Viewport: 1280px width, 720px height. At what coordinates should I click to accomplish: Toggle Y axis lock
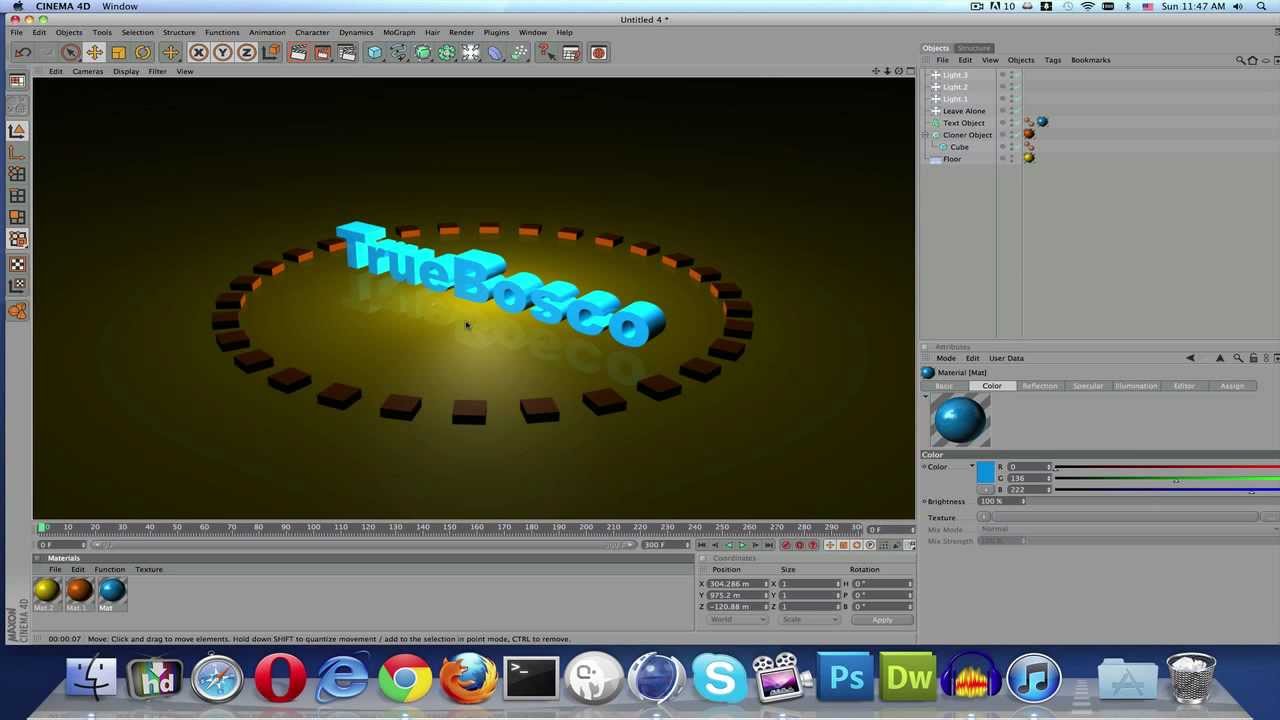click(x=222, y=53)
